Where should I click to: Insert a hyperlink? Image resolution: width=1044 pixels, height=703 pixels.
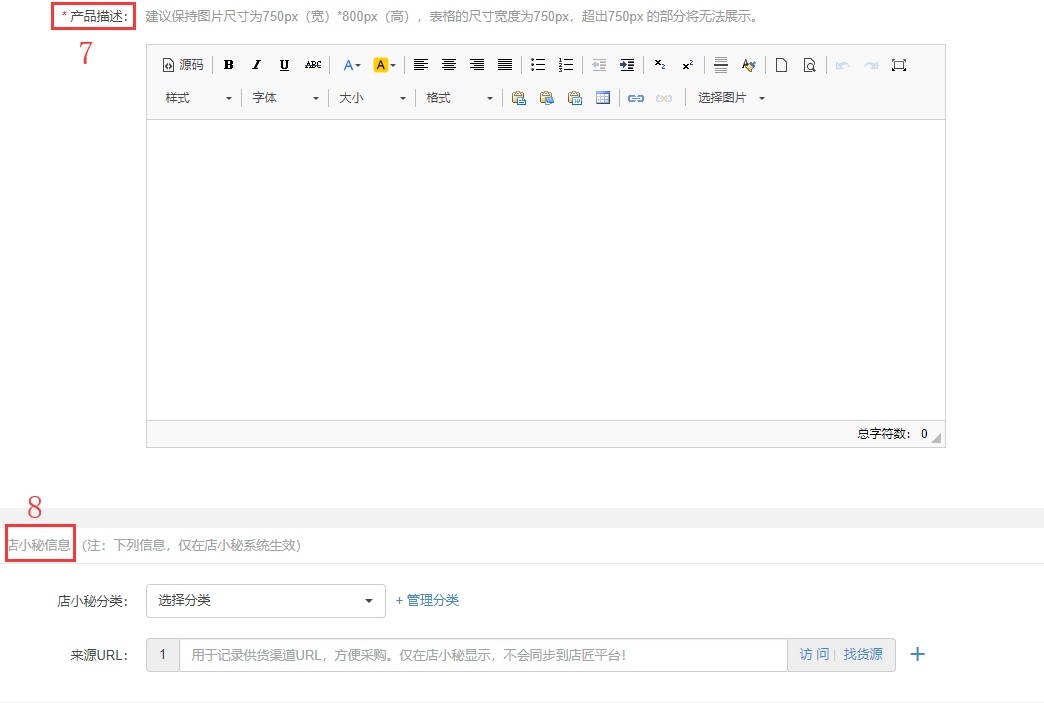(x=636, y=98)
